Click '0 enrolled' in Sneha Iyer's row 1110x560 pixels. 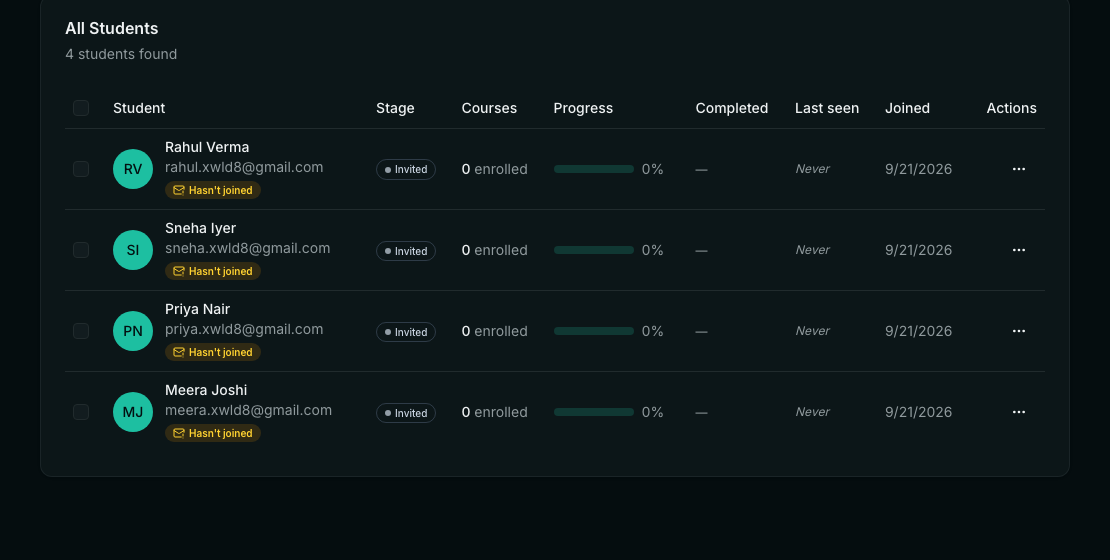point(495,250)
